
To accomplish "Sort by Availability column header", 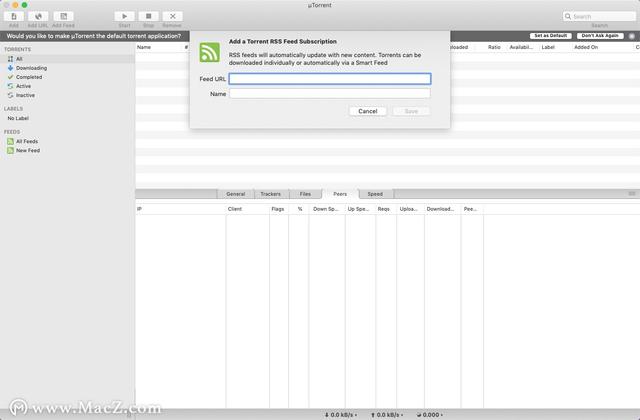I will coord(521,47).
